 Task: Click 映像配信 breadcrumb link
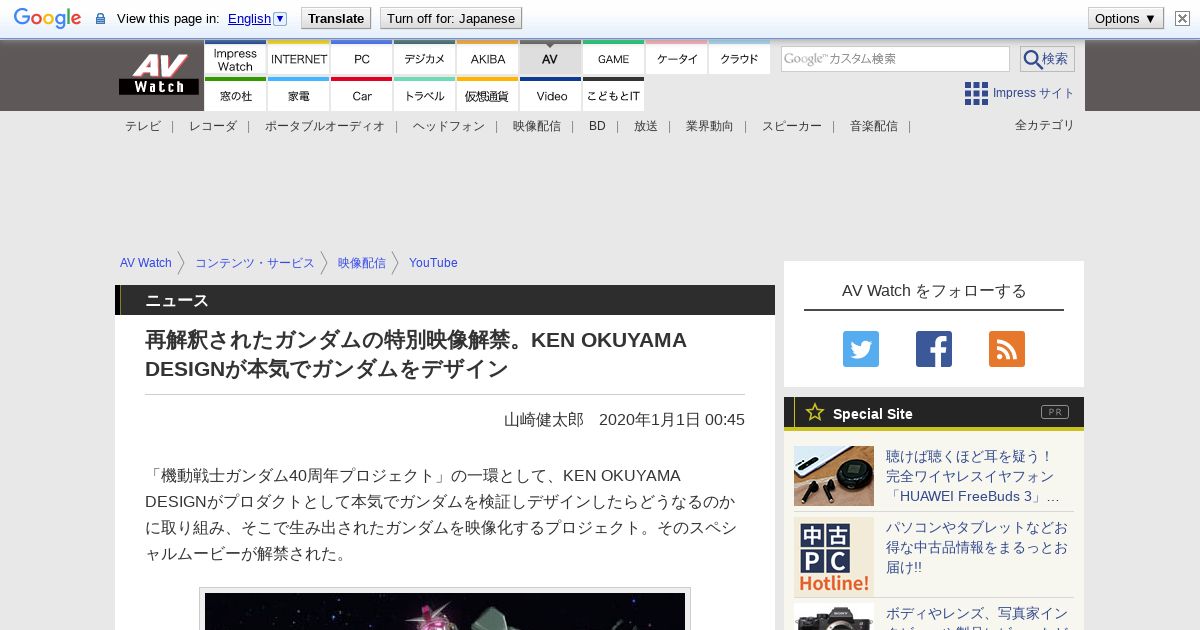pos(361,263)
